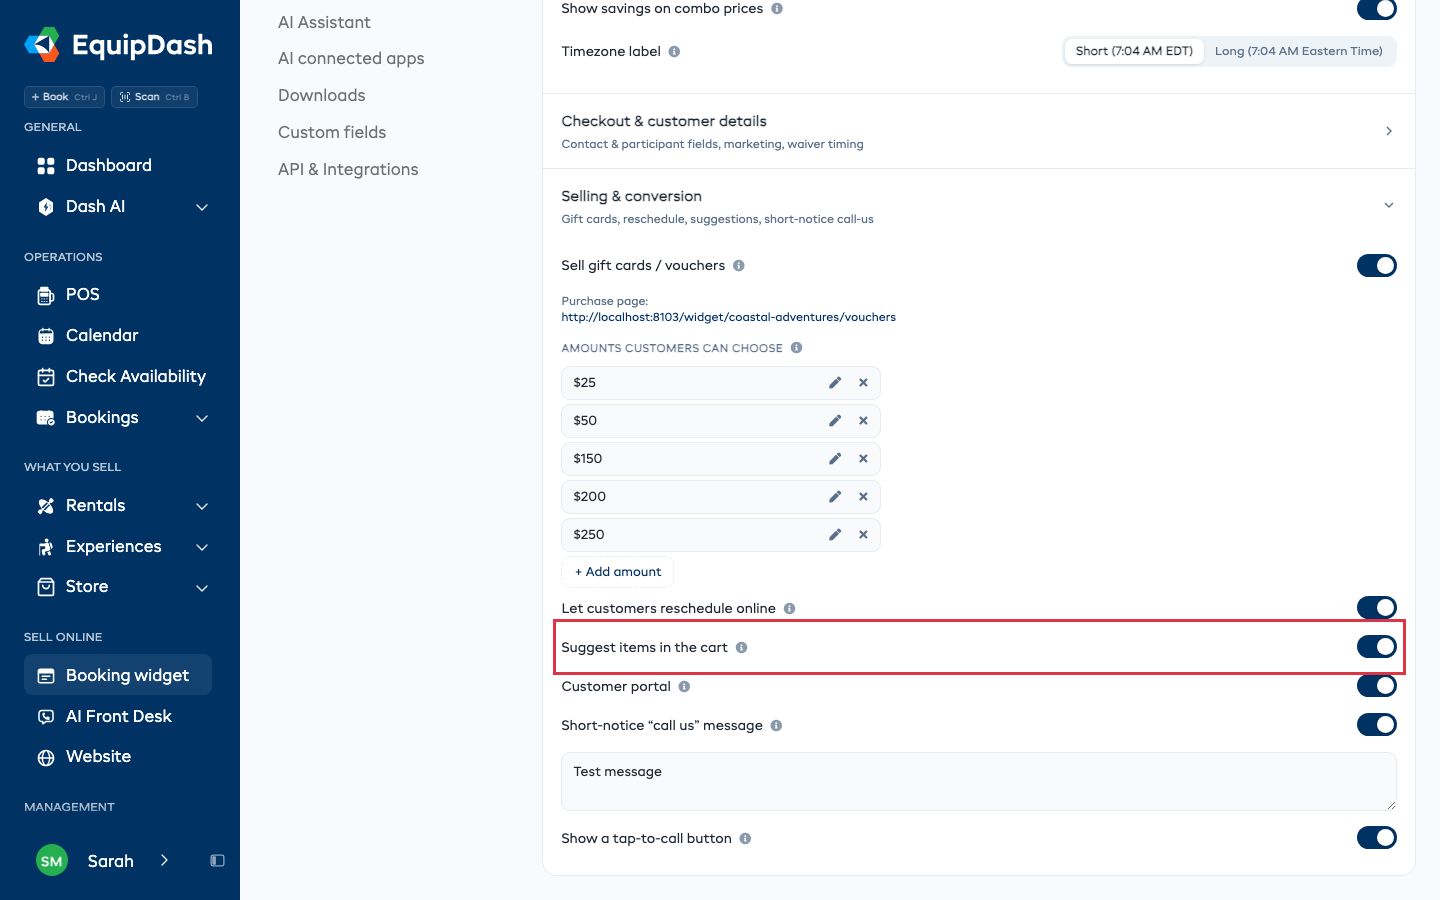This screenshot has width=1440, height=900.
Task: Collapse the sidebar panel icon
Action: coord(217,861)
